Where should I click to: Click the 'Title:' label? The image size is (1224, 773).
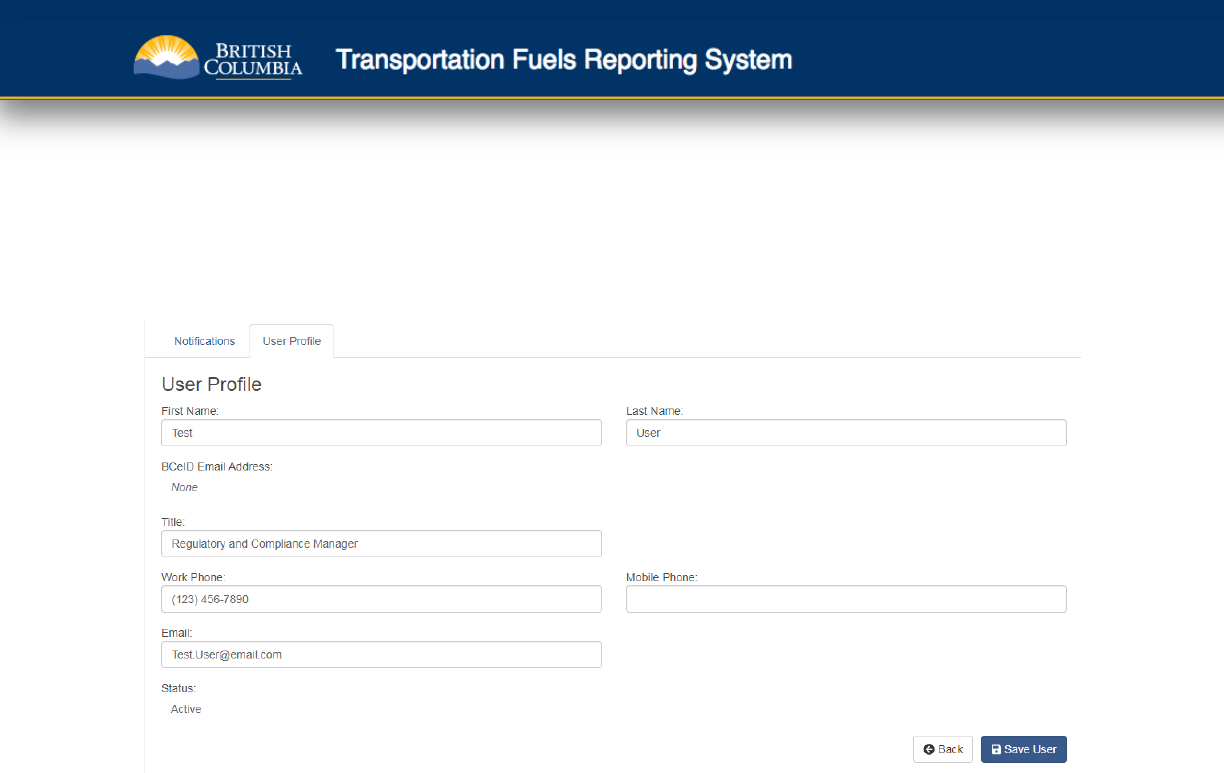pyautogui.click(x=173, y=522)
